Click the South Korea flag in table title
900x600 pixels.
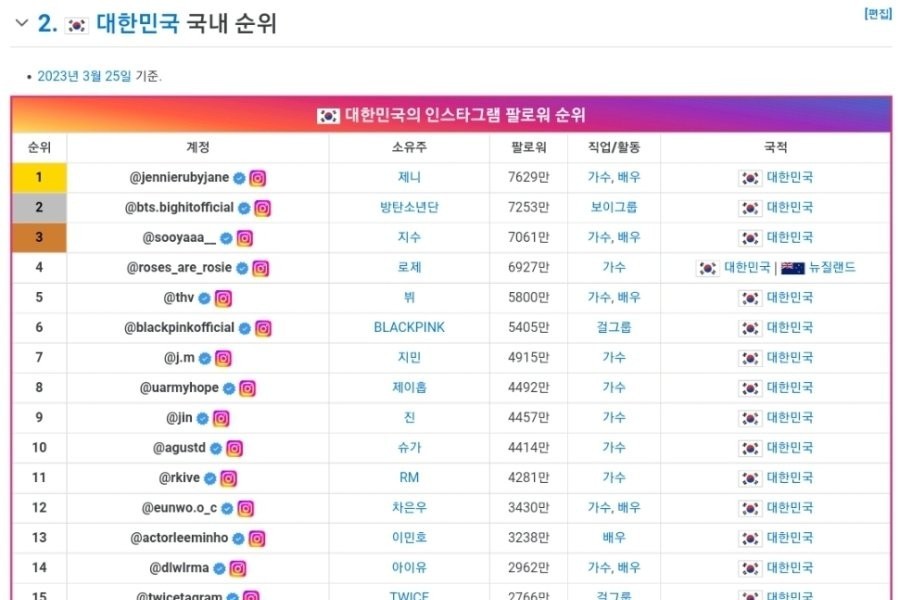(x=328, y=115)
